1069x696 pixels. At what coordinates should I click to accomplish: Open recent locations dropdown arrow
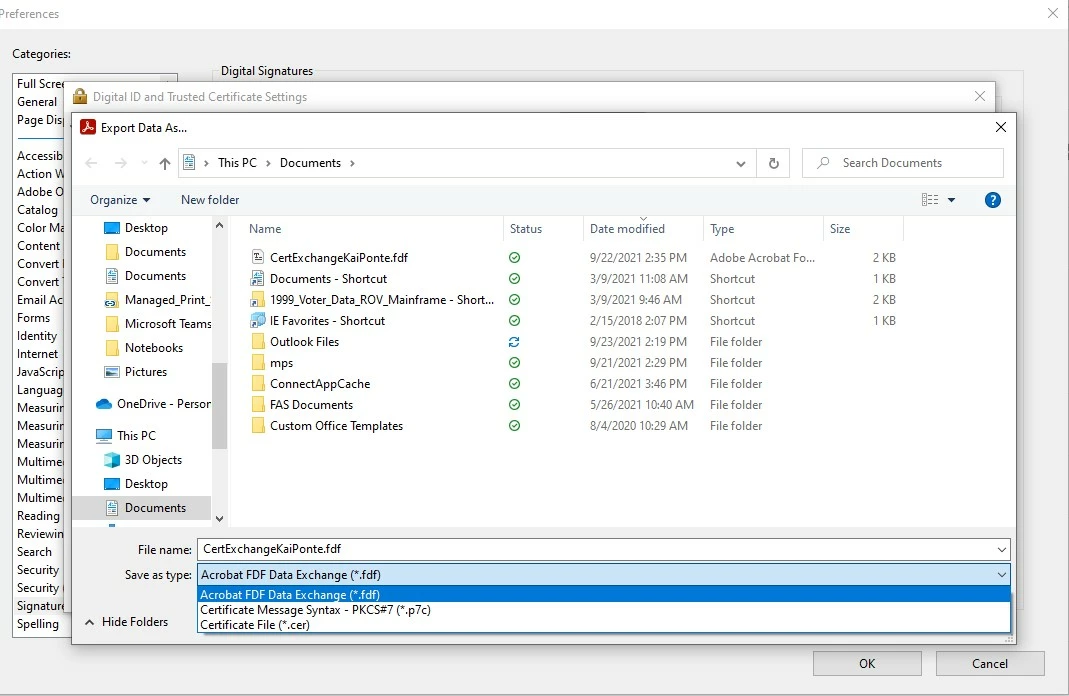tap(144, 164)
